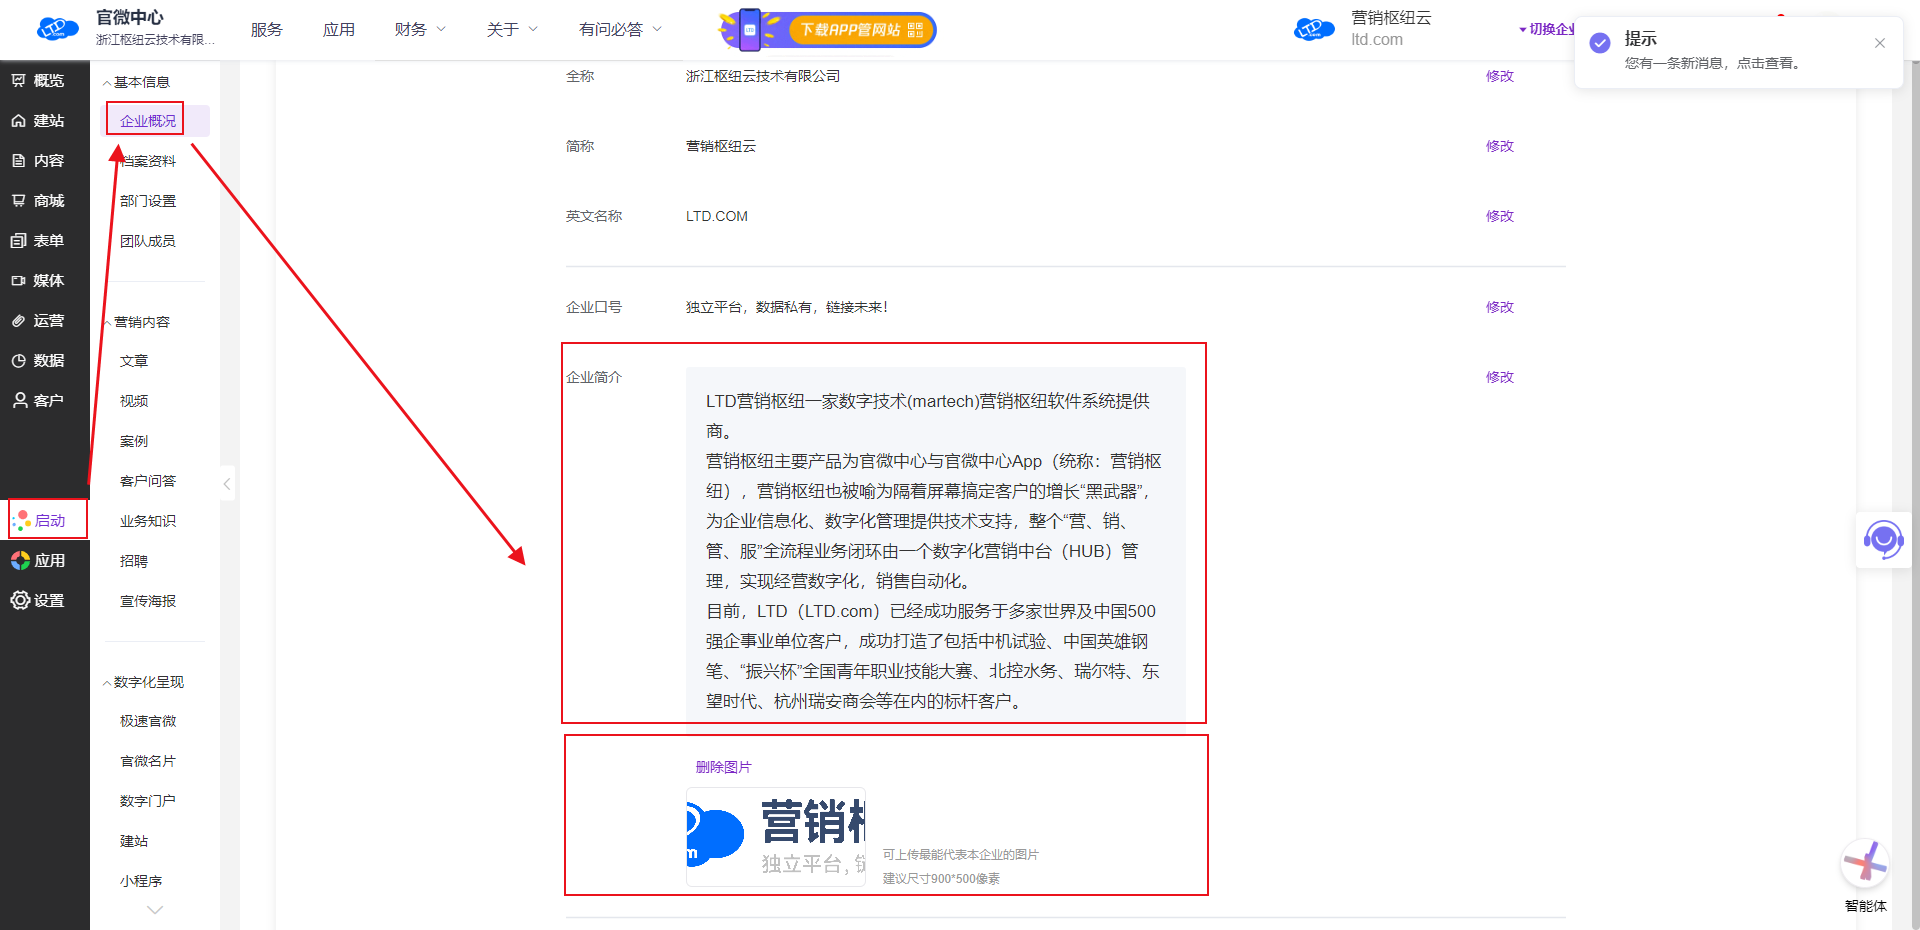Click the LTD cloud logo beside 官微中心

click(x=57, y=28)
